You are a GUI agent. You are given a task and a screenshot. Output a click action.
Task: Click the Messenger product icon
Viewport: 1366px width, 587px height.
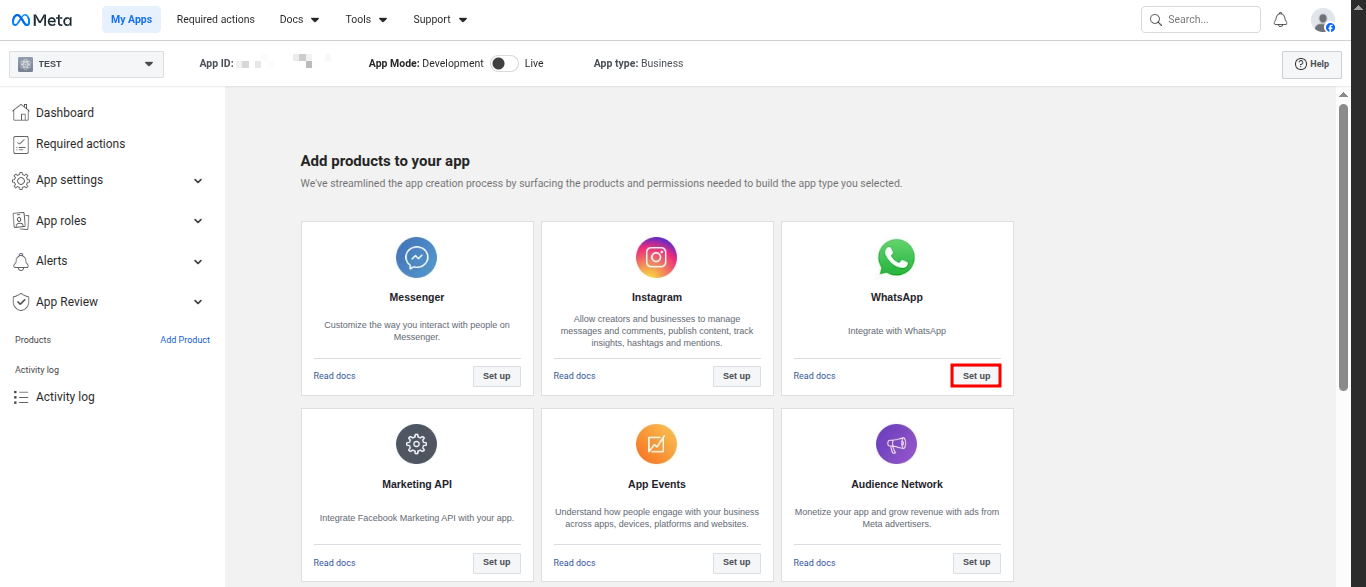pos(416,257)
